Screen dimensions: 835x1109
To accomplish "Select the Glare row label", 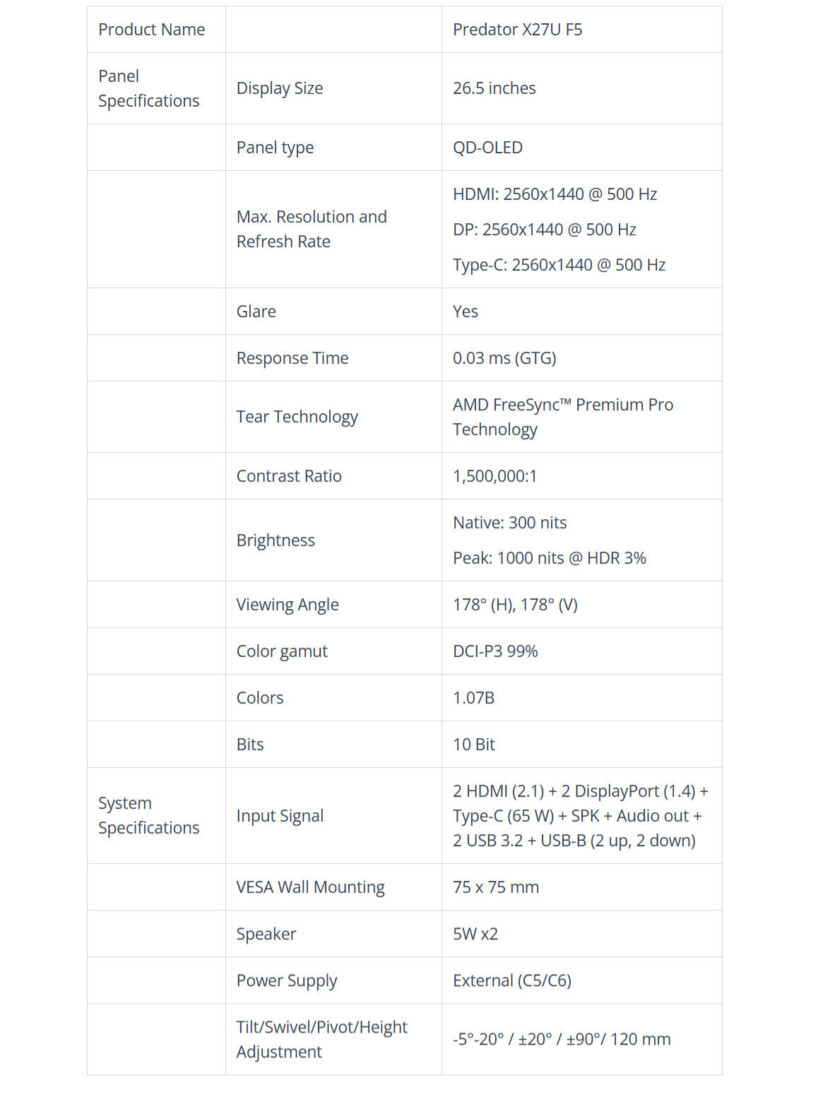I will tap(256, 312).
